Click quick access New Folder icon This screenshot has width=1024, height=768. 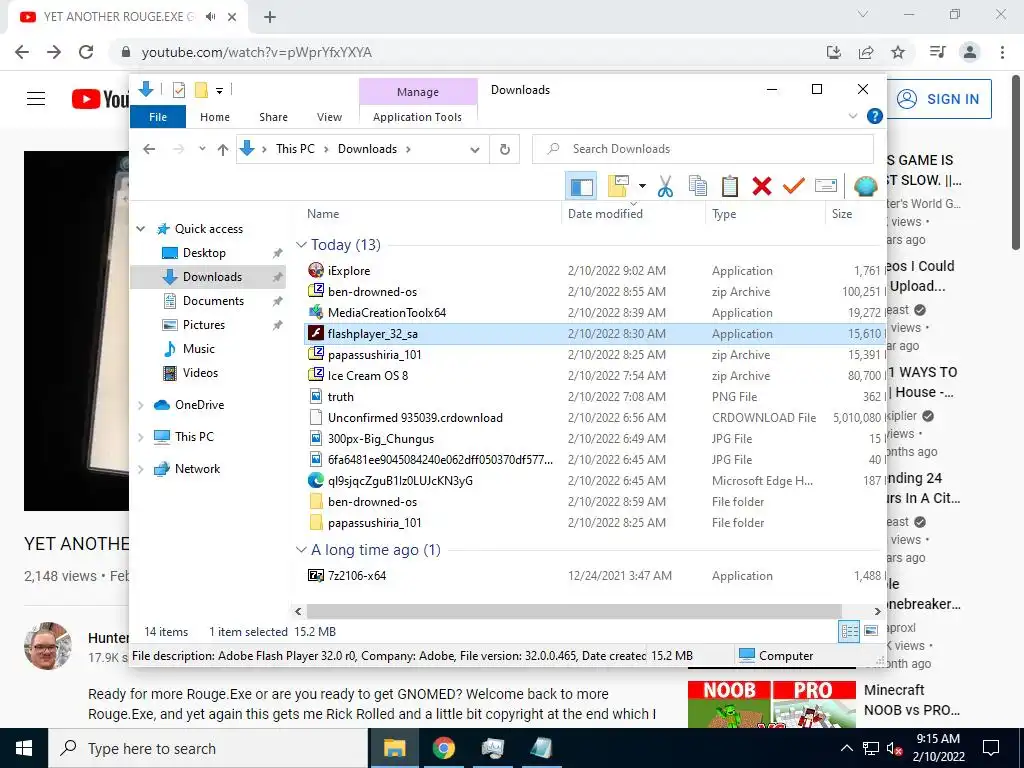coord(201,90)
